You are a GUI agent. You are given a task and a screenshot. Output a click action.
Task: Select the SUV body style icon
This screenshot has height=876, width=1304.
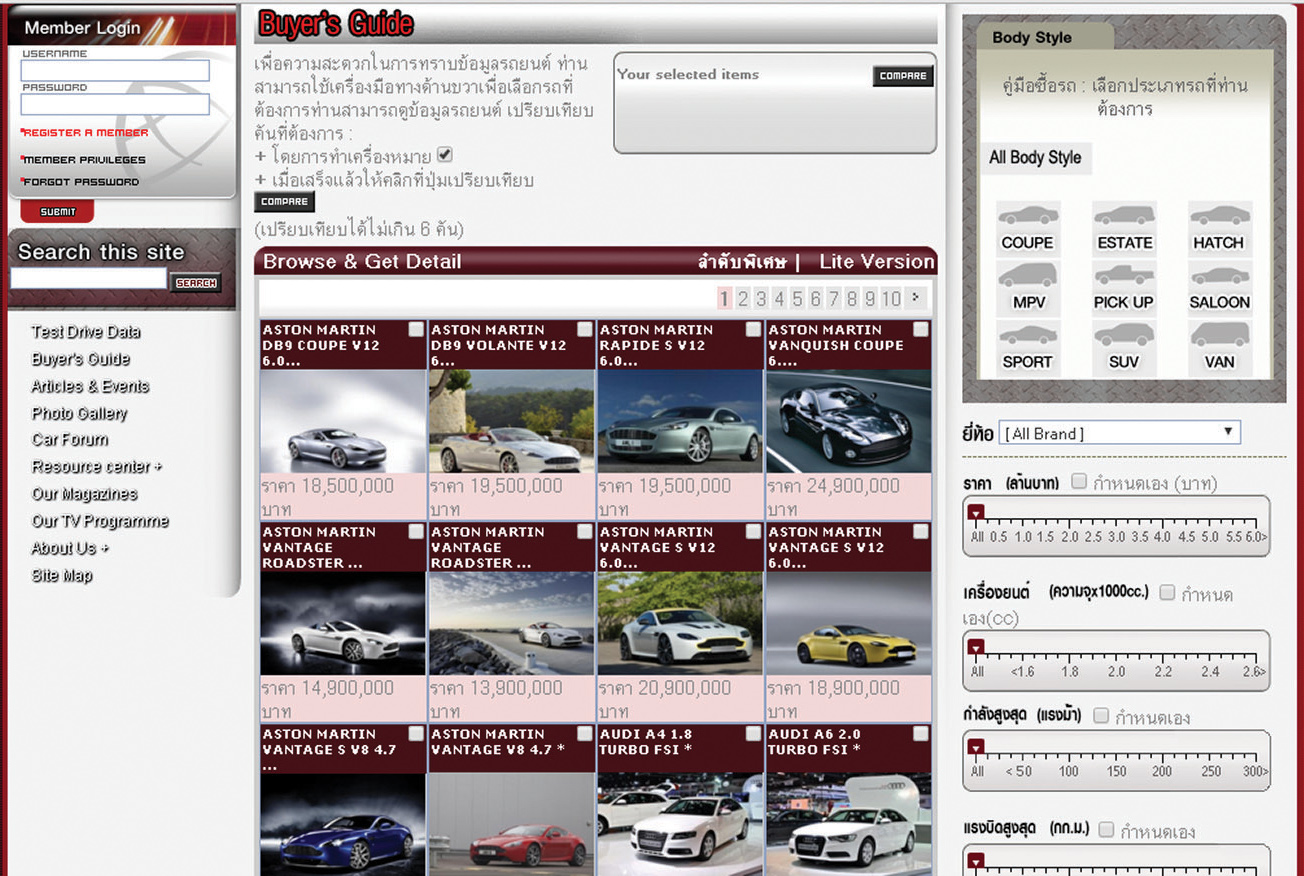coord(1124,348)
